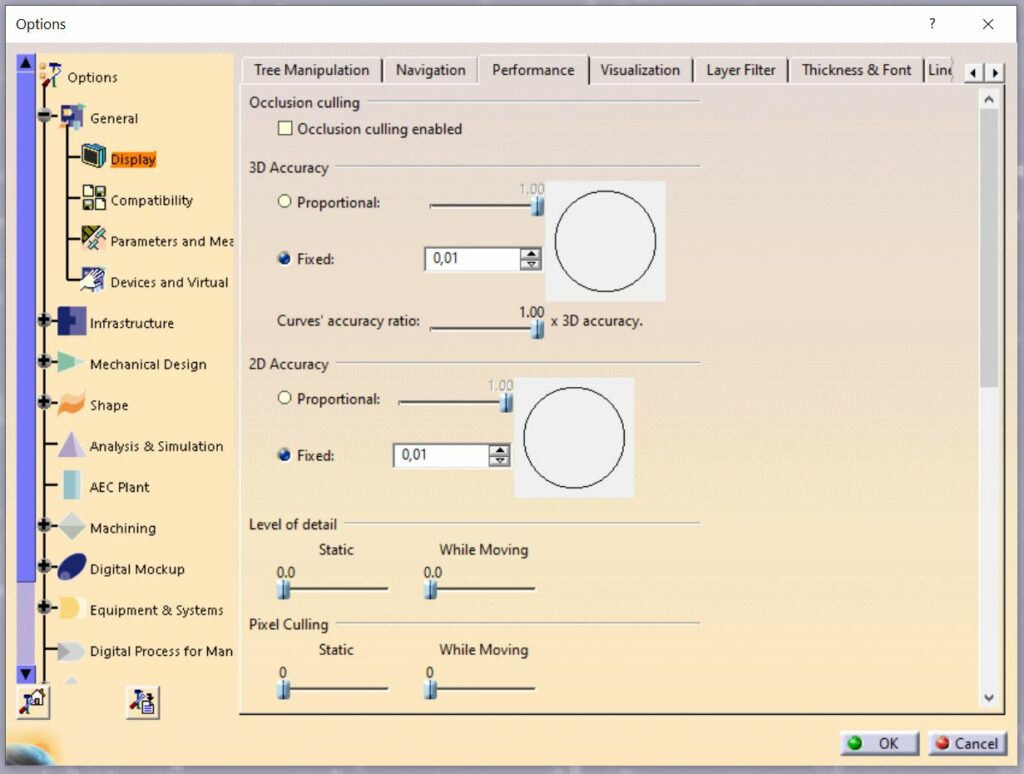The height and width of the screenshot is (774, 1024).
Task: Confirm settings with the OK button
Action: coord(878,743)
